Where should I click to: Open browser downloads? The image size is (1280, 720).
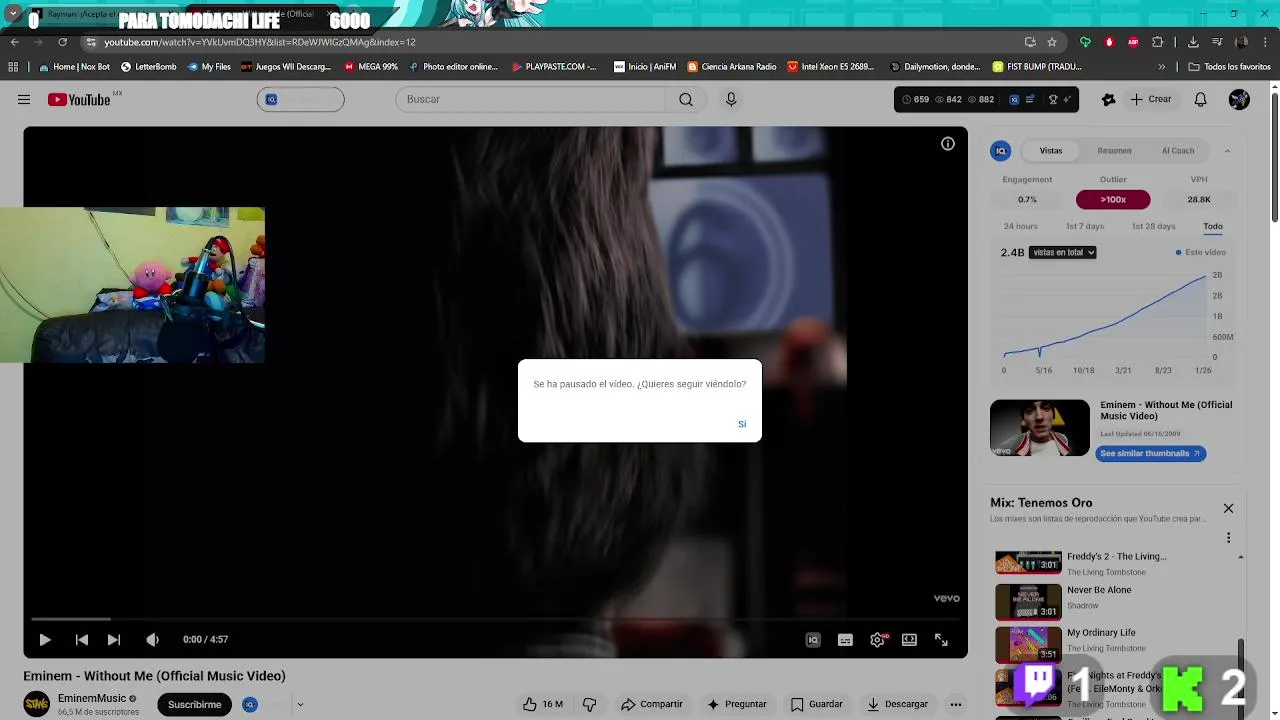point(1193,42)
